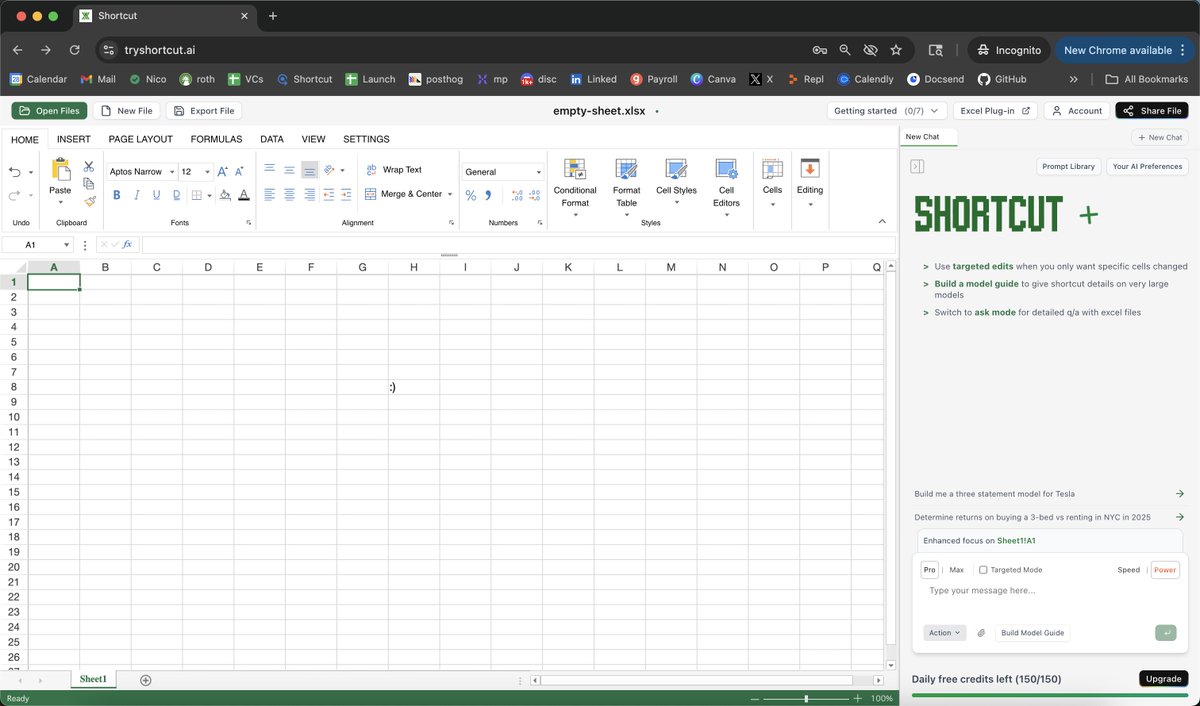Toggle double underline formatting

tap(176, 195)
